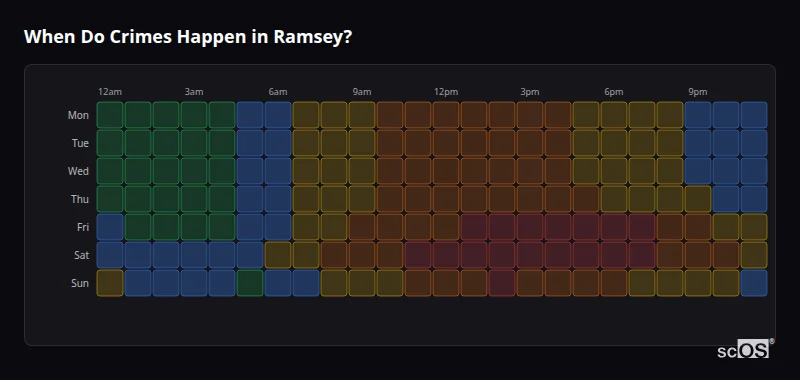Screen dimensions: 800x380
Task: Click the Friday 9am orange cell
Action: 362,227
